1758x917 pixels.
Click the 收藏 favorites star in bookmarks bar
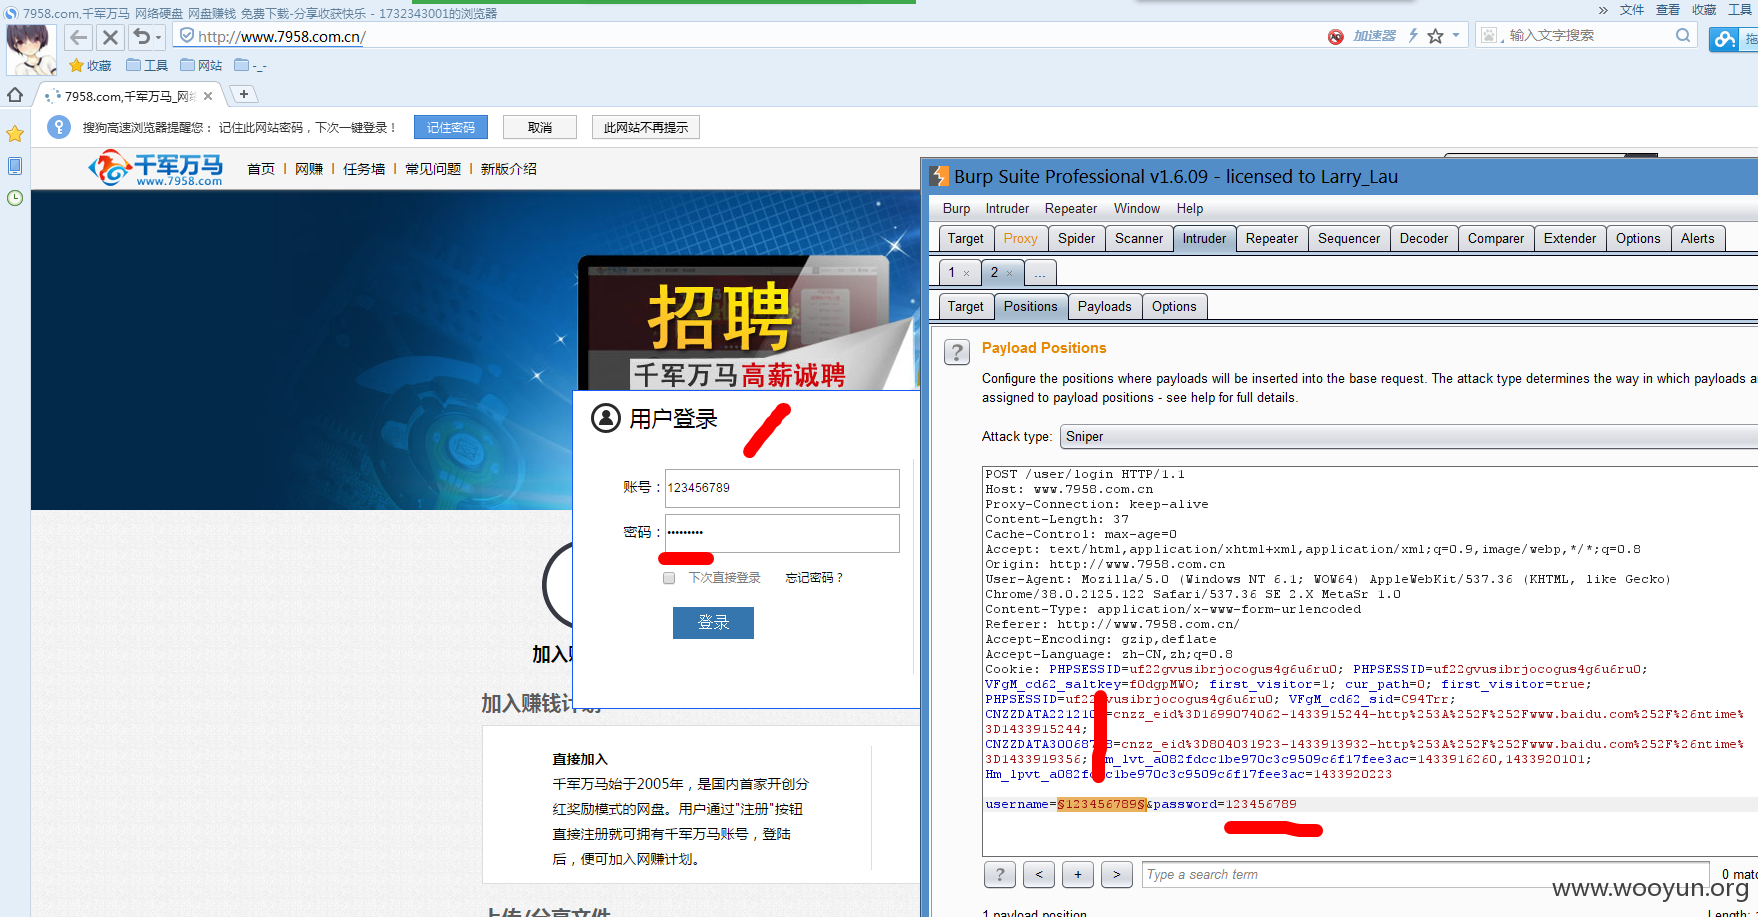[x=90, y=65]
